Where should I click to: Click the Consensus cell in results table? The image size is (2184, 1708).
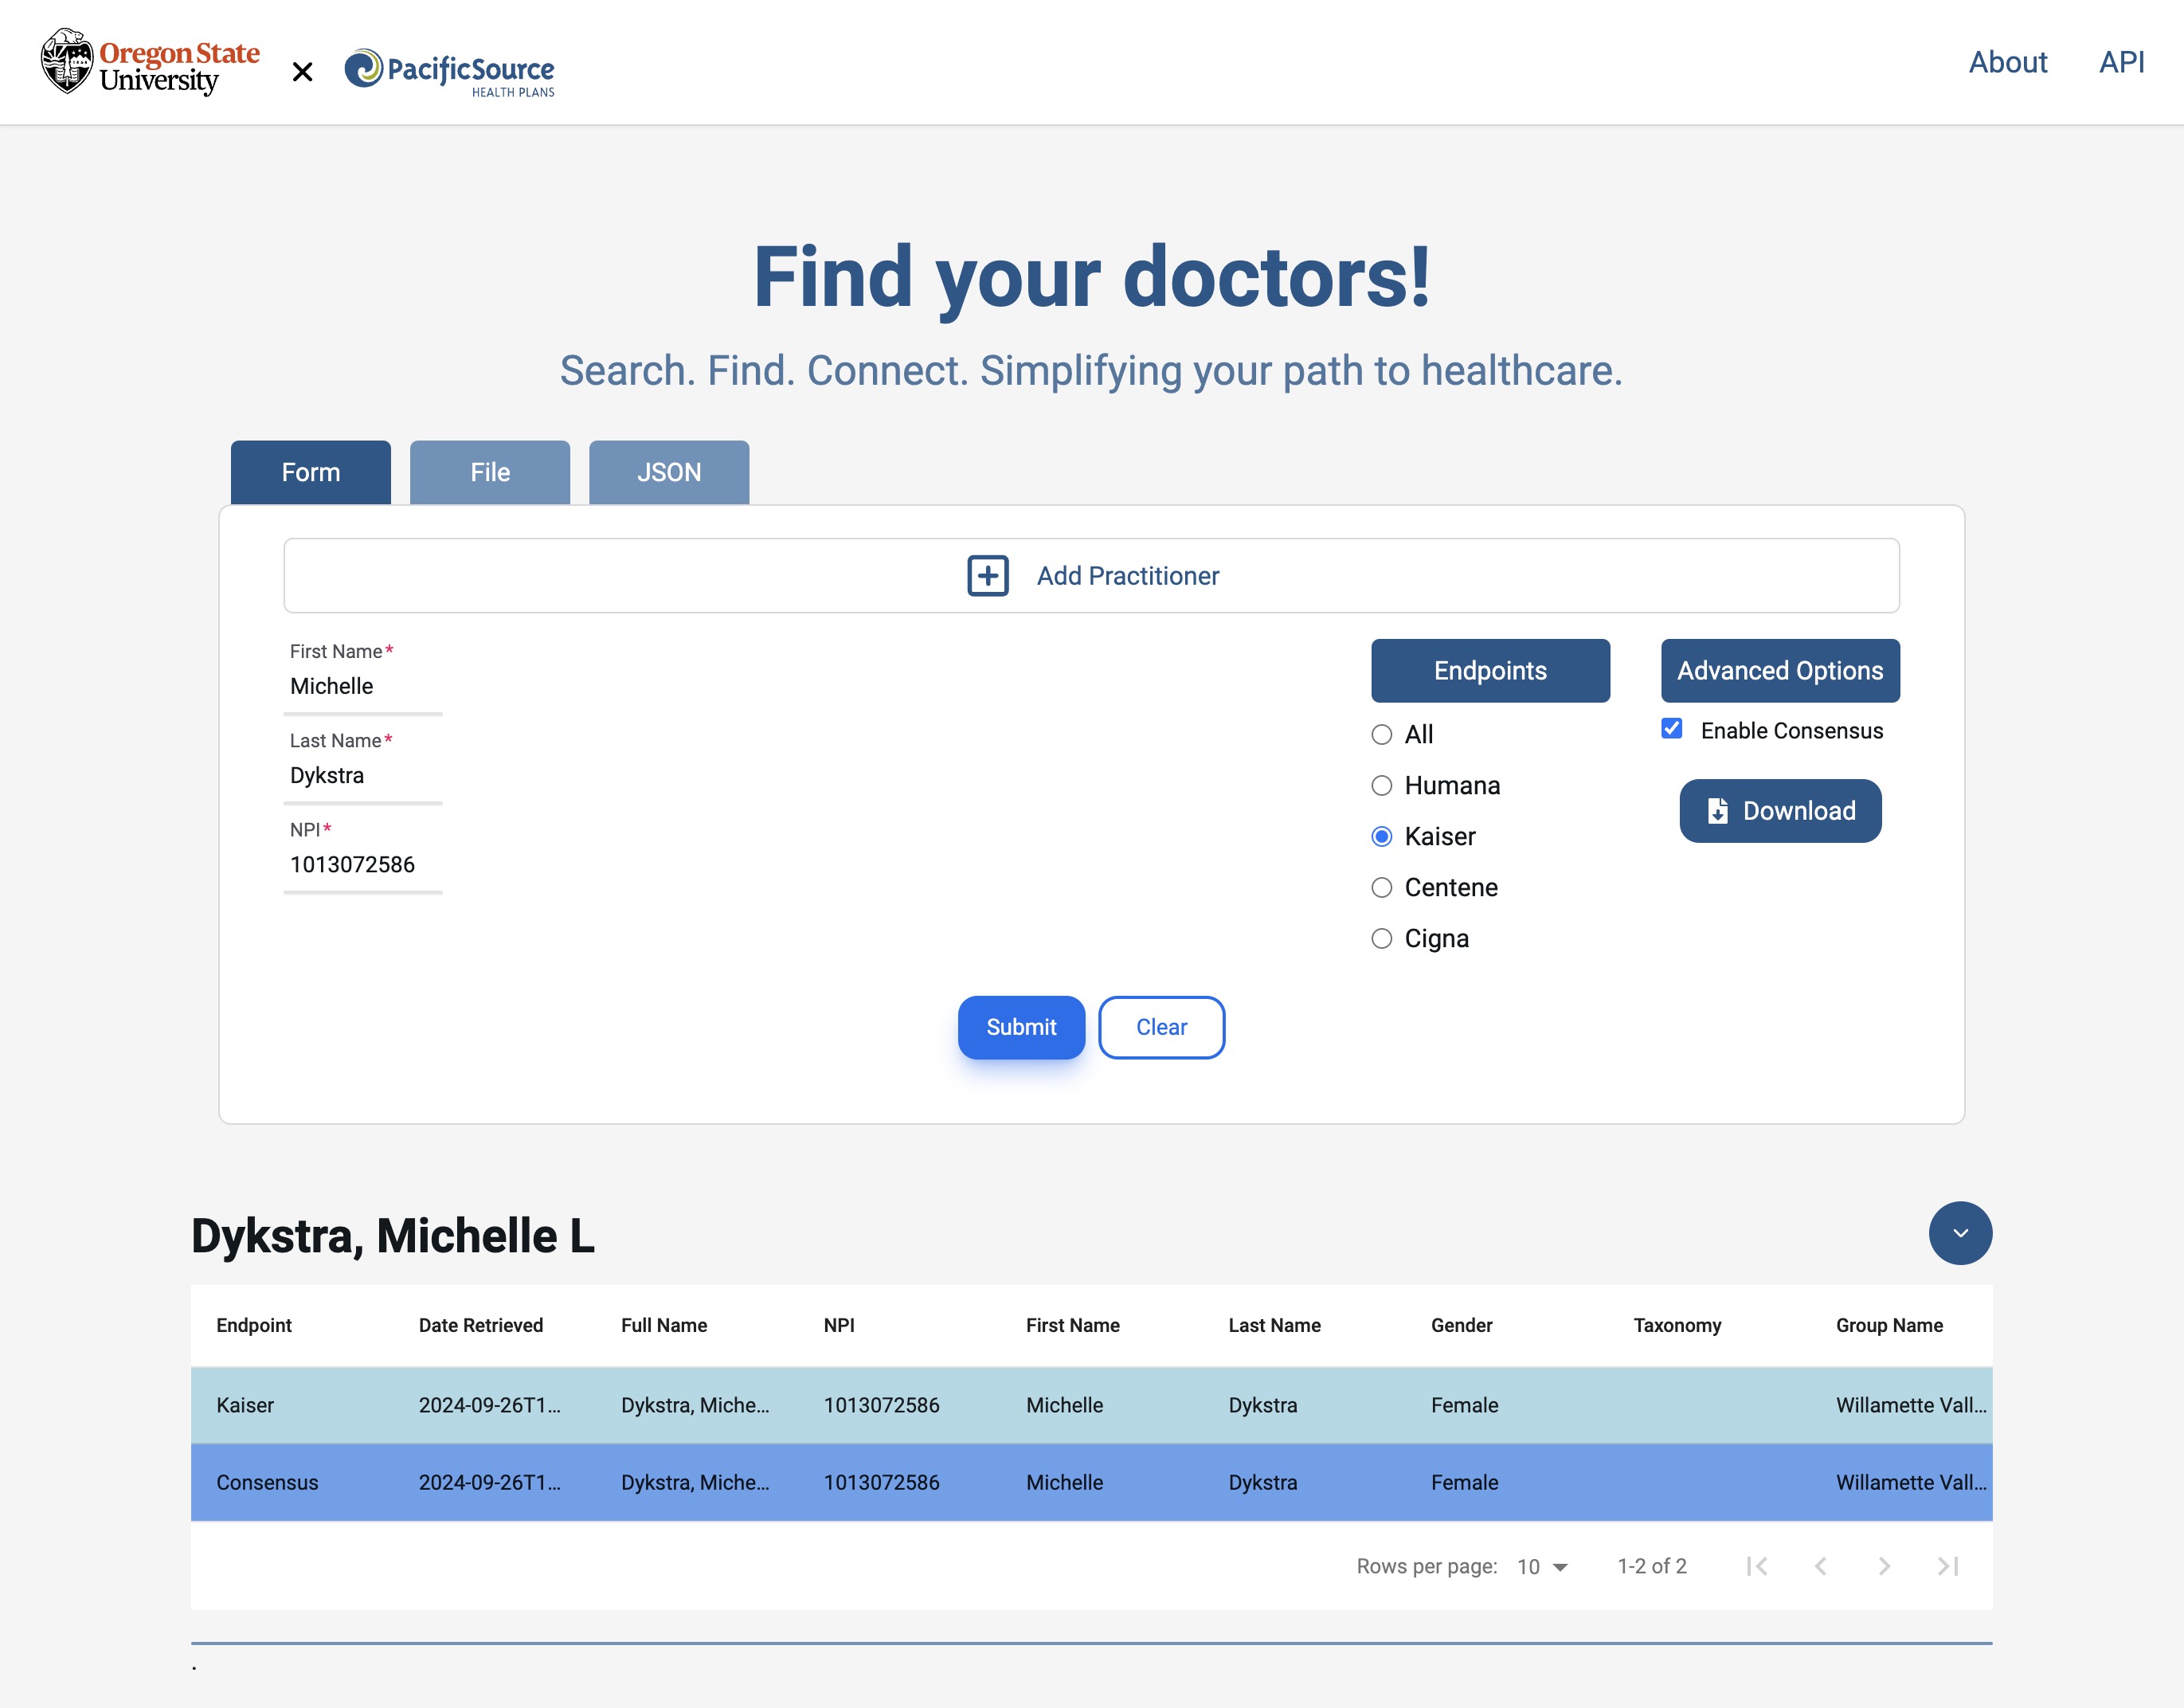267,1482
